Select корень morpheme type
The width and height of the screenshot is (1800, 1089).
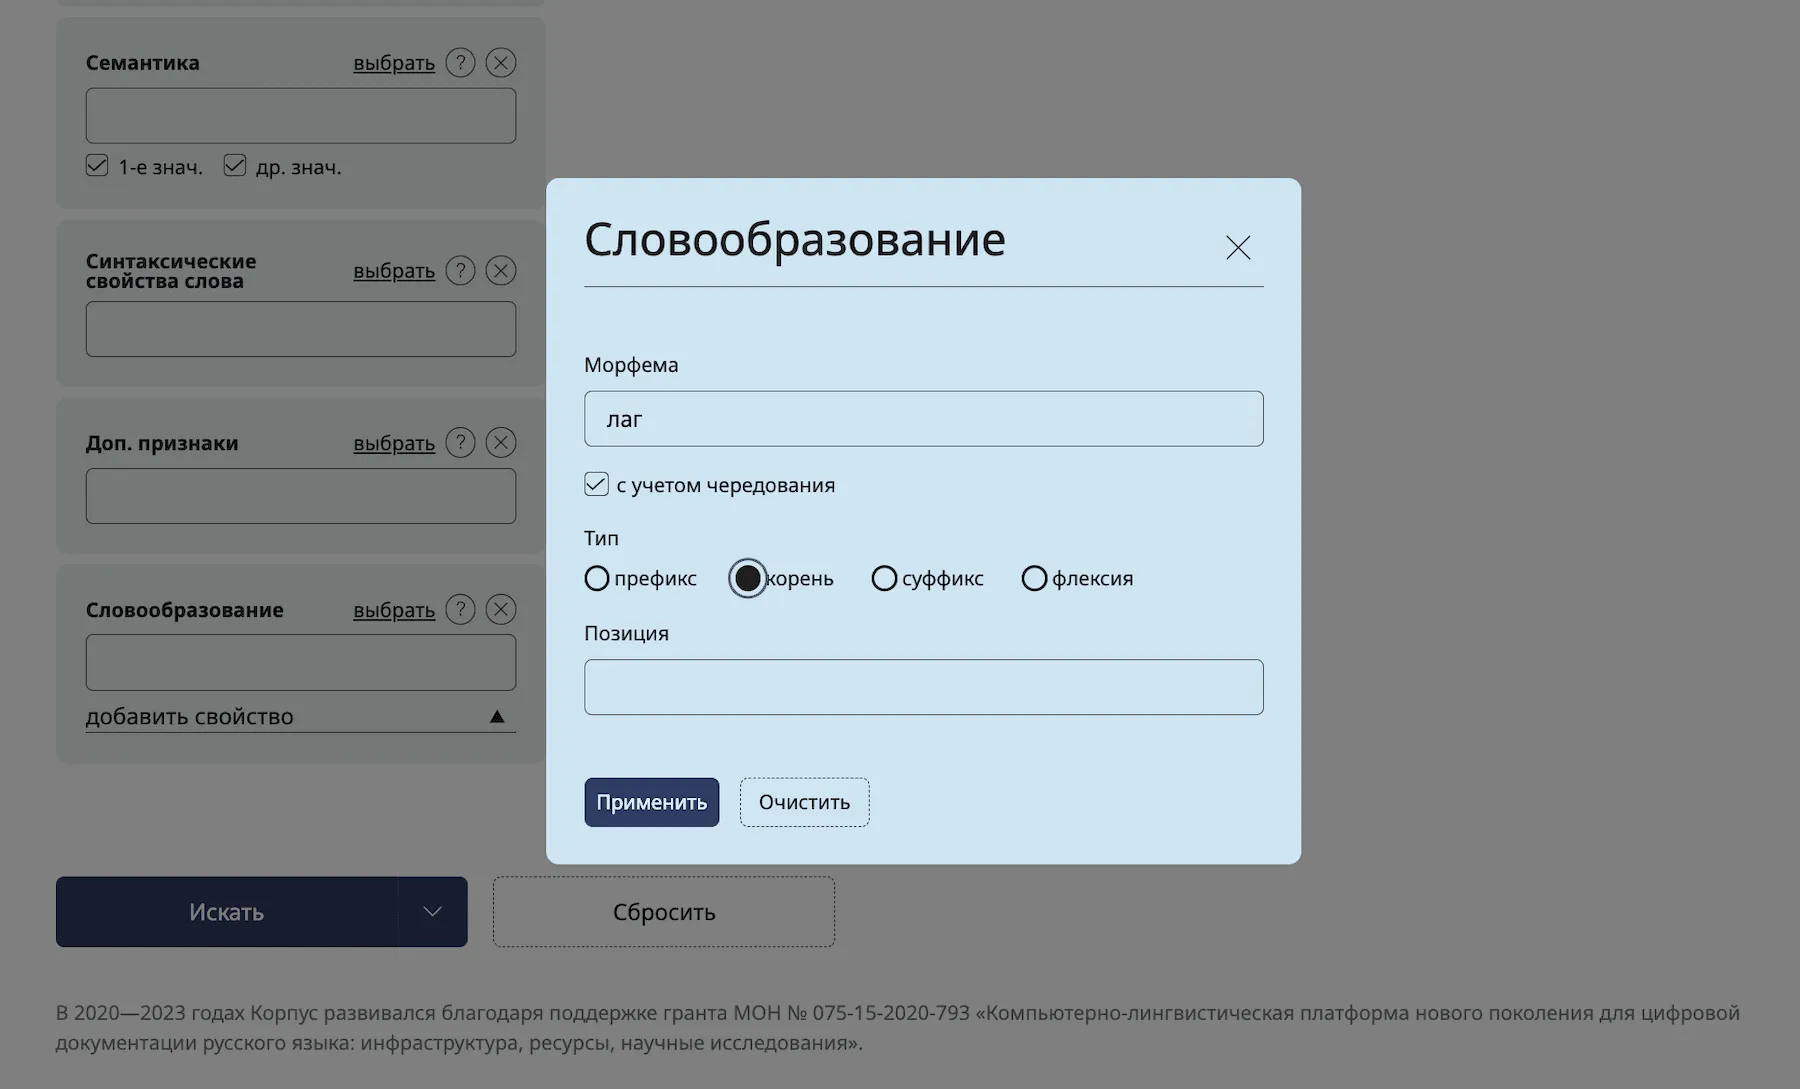748,578
